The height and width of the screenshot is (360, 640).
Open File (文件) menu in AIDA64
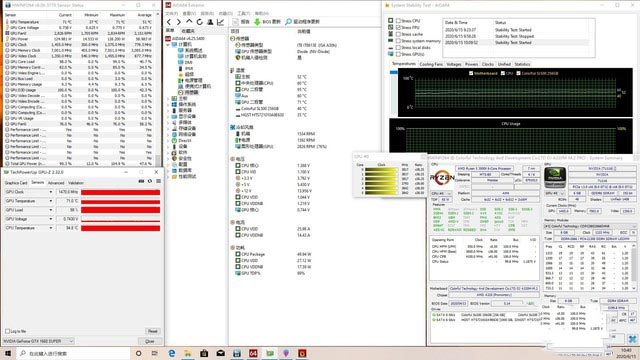click(x=171, y=13)
